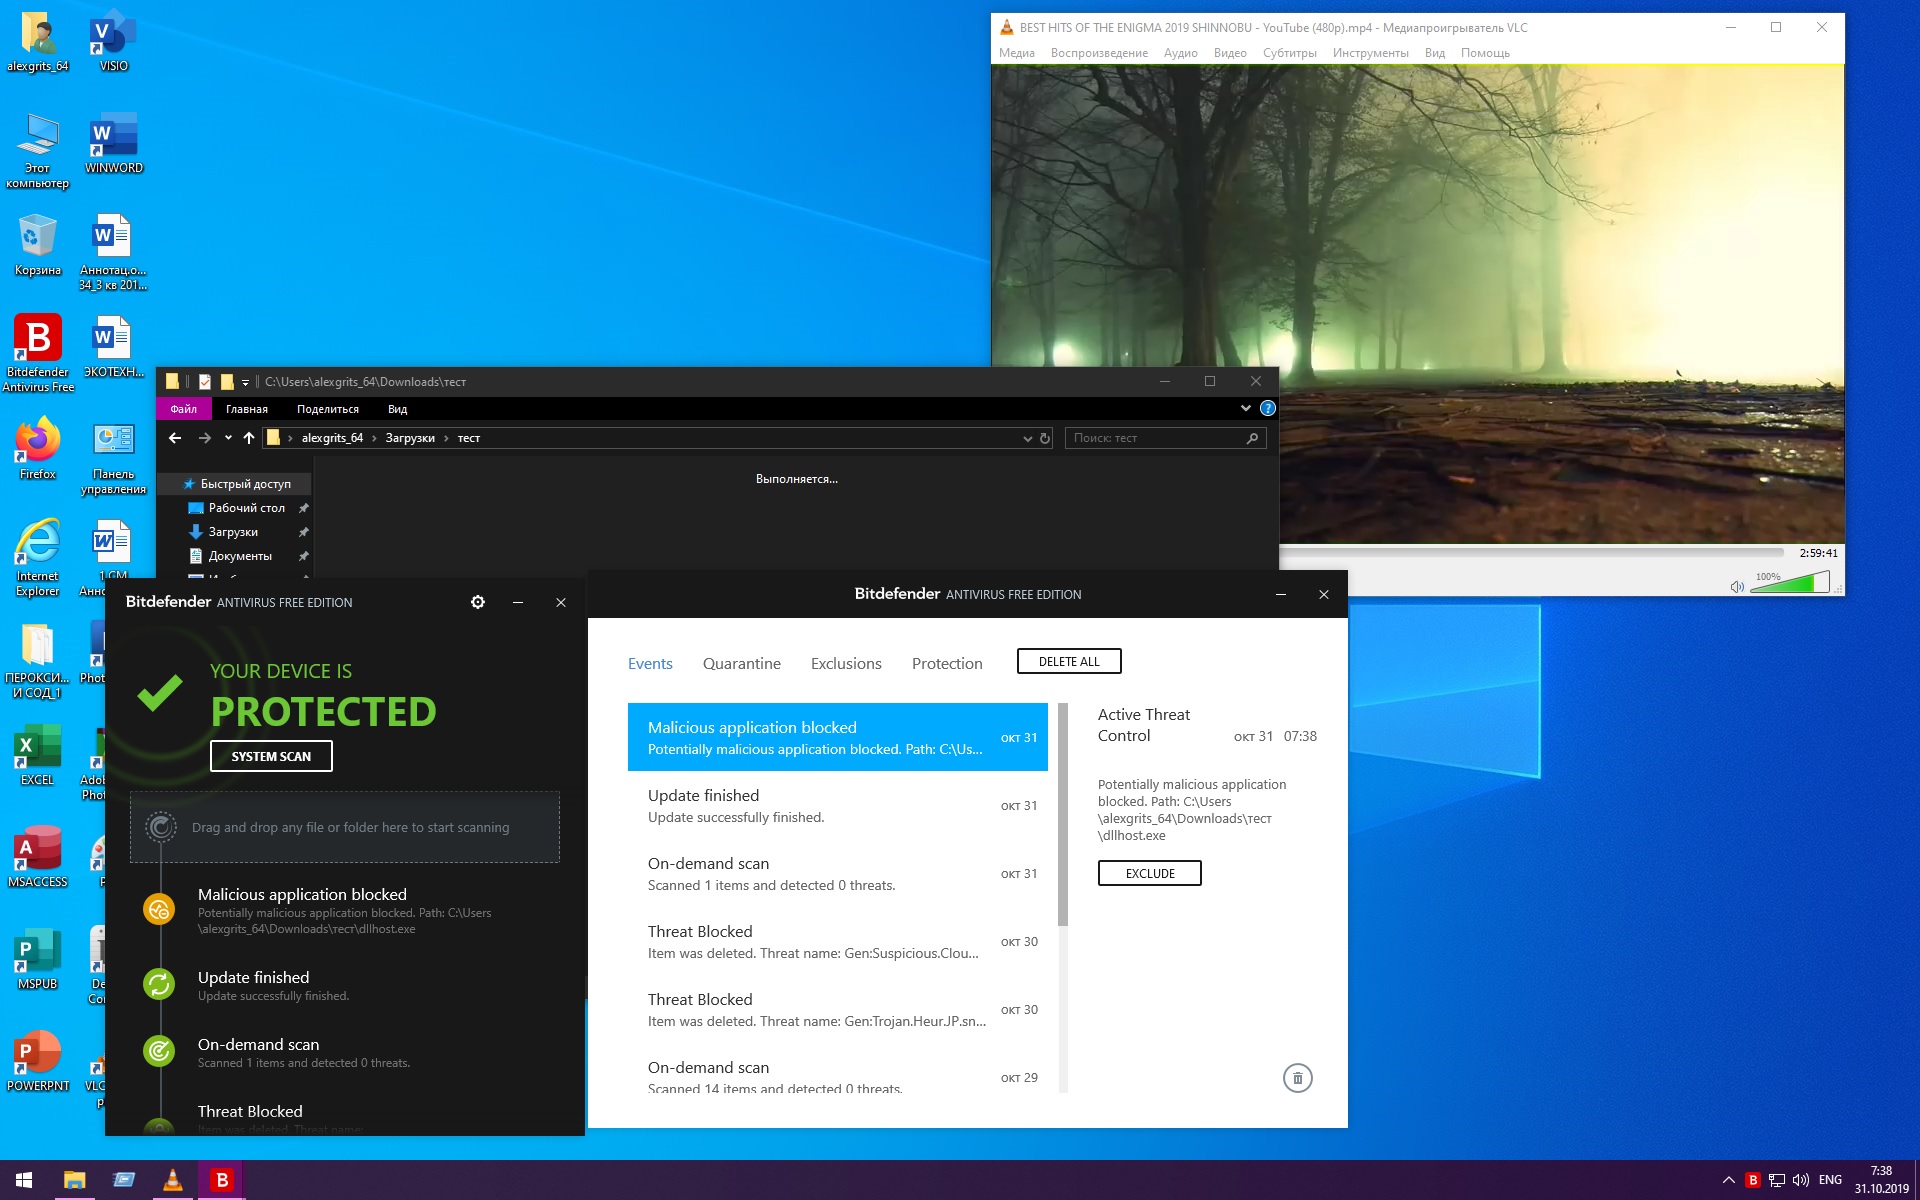1920x1200 pixels.
Task: Click the trash icon in event details
Action: [x=1297, y=1078]
